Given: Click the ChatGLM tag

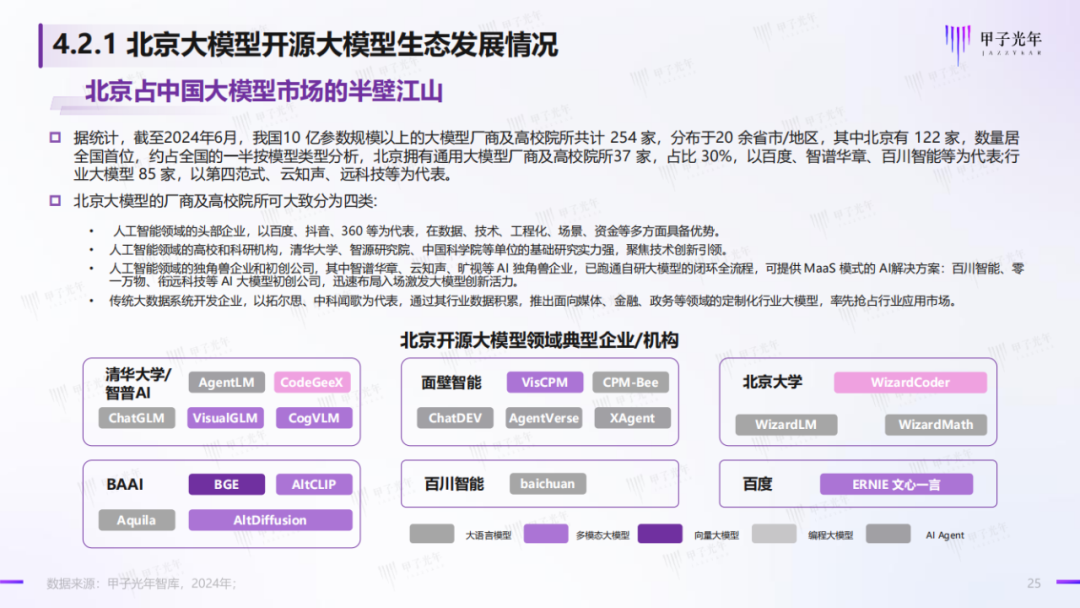Looking at the screenshot, I should point(136,418).
